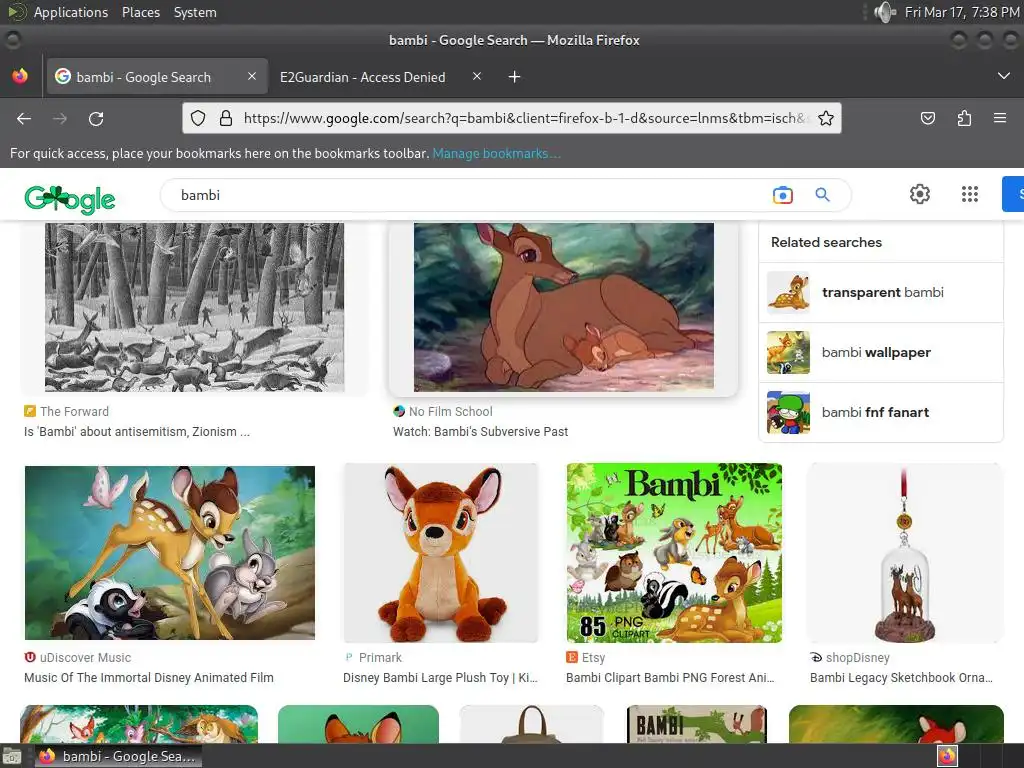Open the Google apps grid
This screenshot has width=1024, height=768.
point(970,194)
